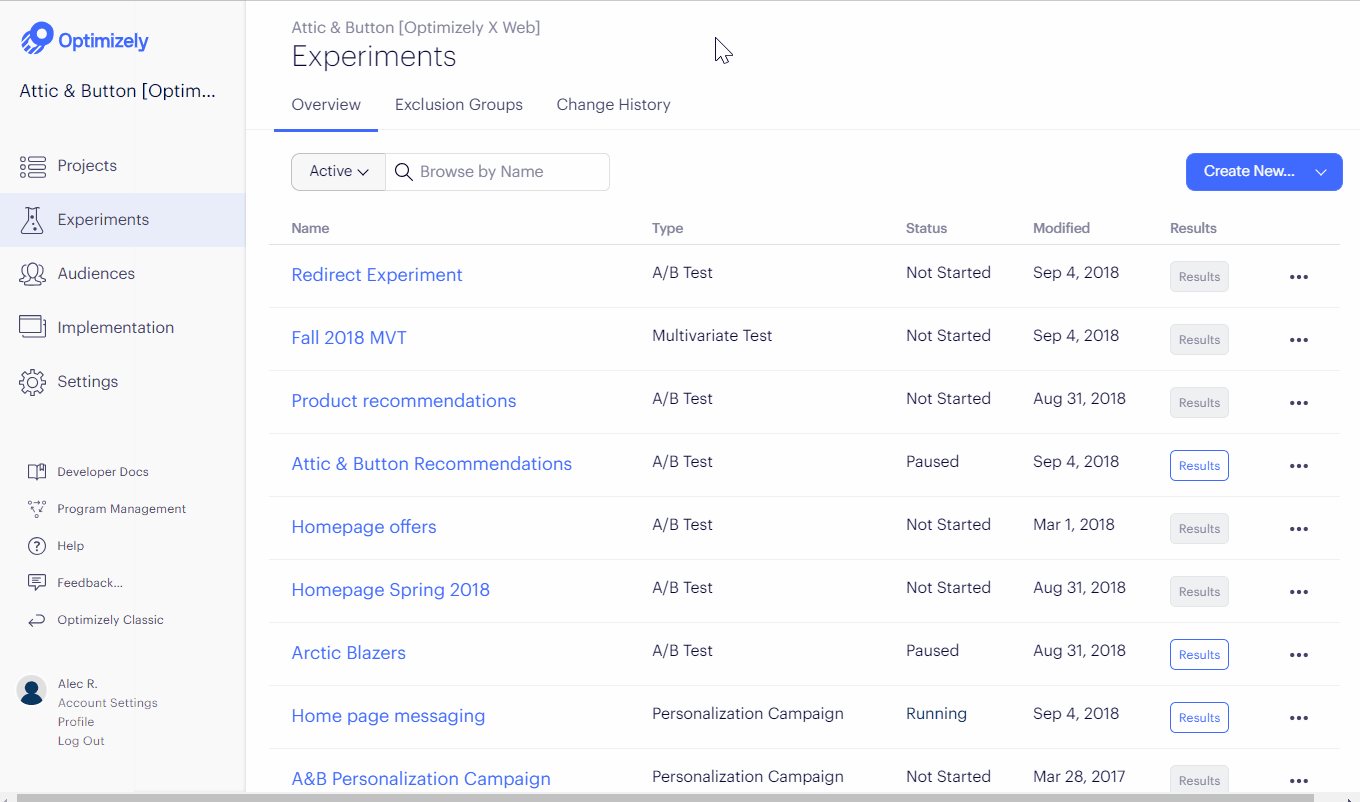1360x802 pixels.
Task: Open Projects via its list icon
Action: [33, 166]
